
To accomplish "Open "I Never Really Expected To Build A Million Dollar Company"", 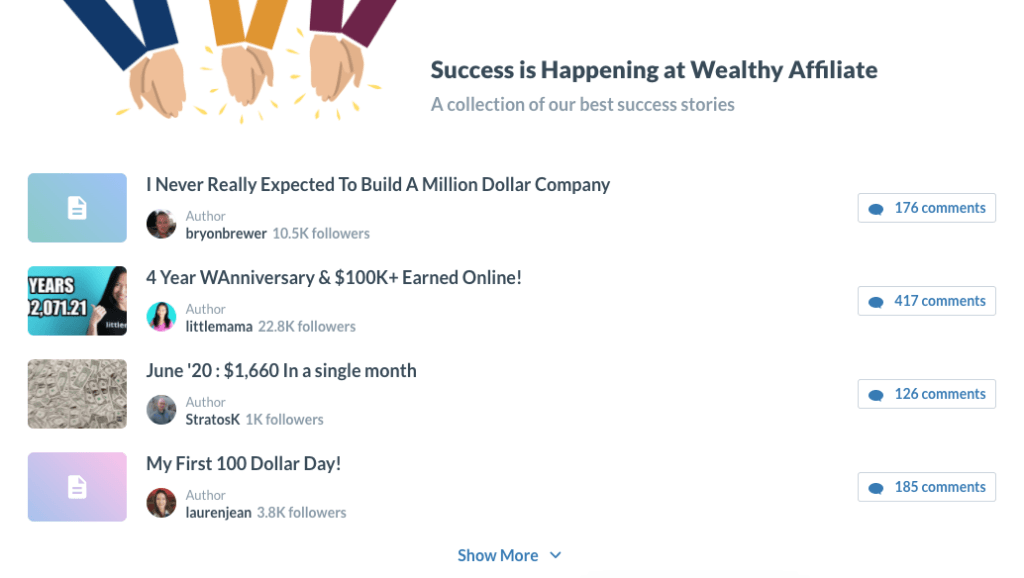I will click(378, 185).
